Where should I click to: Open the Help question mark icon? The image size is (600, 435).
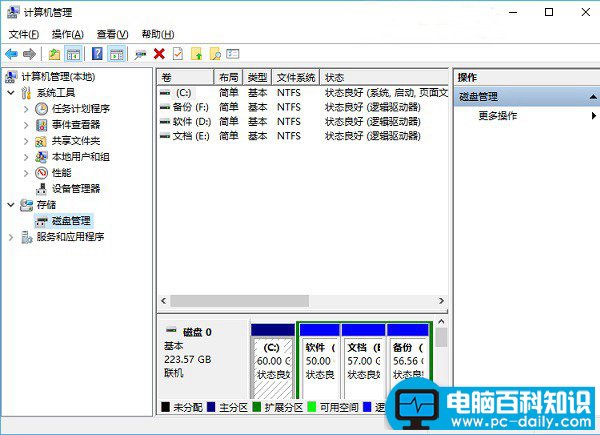coord(97,54)
